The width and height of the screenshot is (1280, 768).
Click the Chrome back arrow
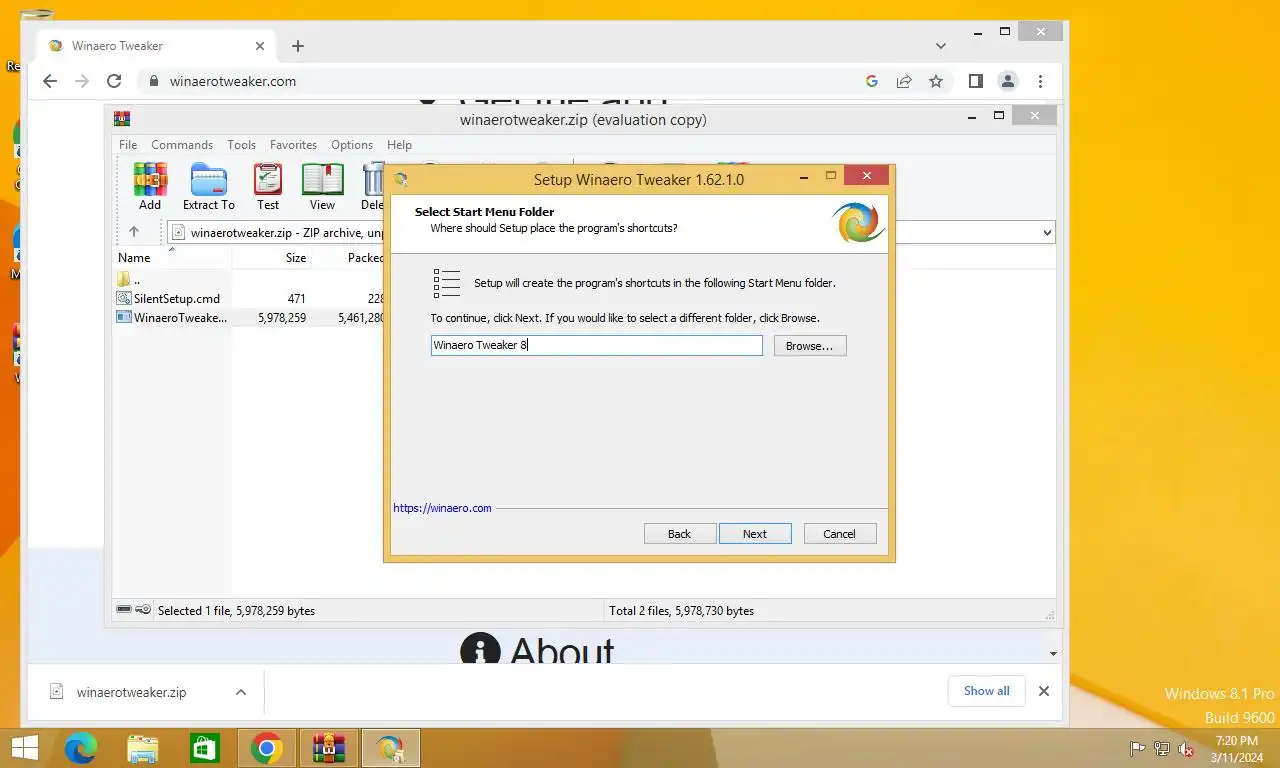(x=50, y=81)
